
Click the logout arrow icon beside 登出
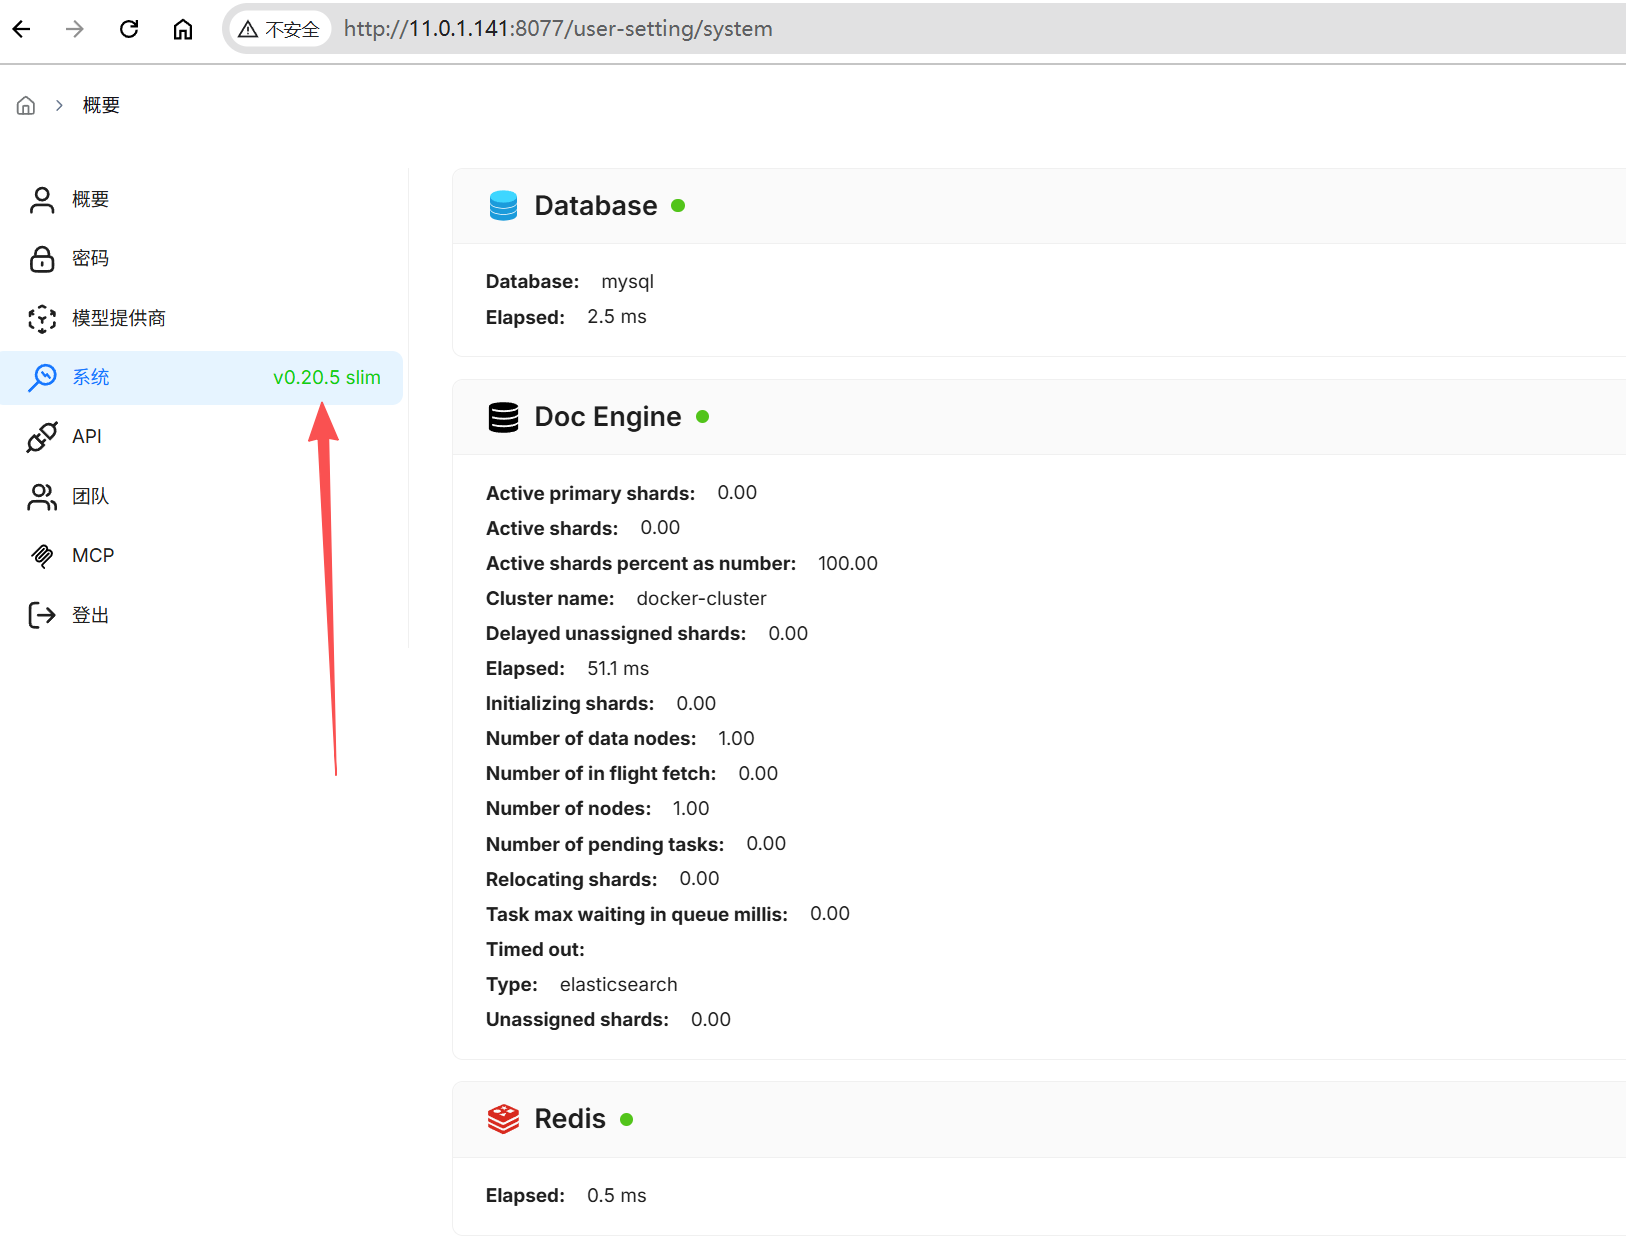pos(42,615)
